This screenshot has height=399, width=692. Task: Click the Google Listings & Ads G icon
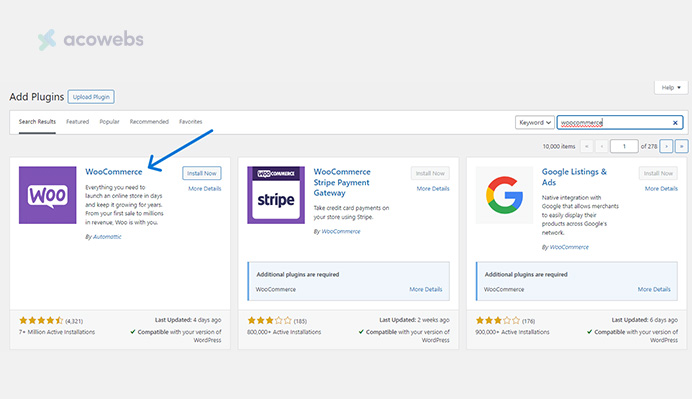(504, 195)
